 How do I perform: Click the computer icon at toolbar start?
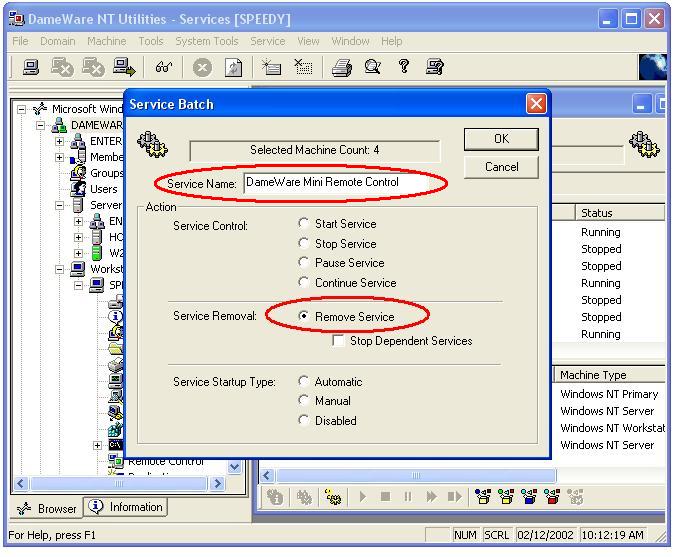click(30, 67)
